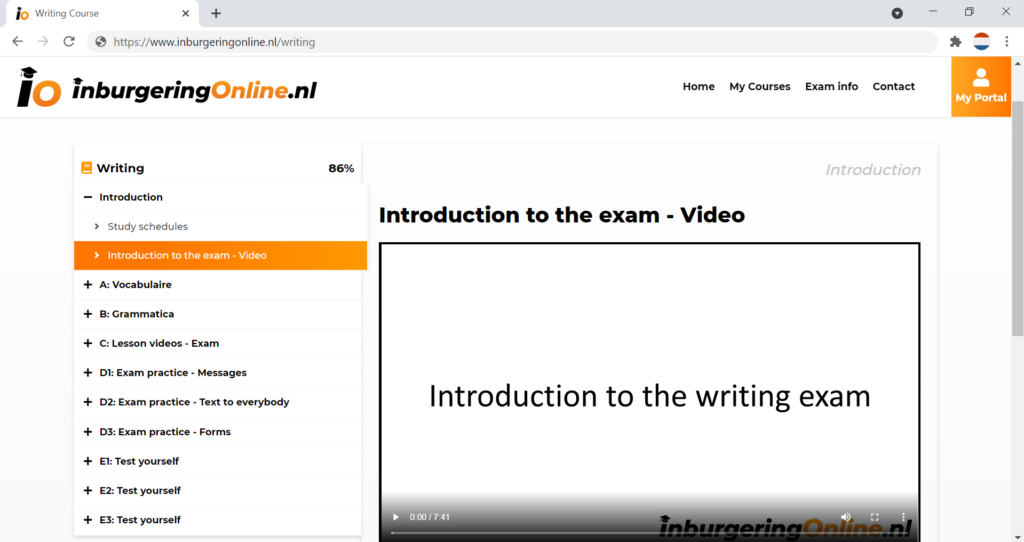Click the Writing Course browser tab

point(103,13)
